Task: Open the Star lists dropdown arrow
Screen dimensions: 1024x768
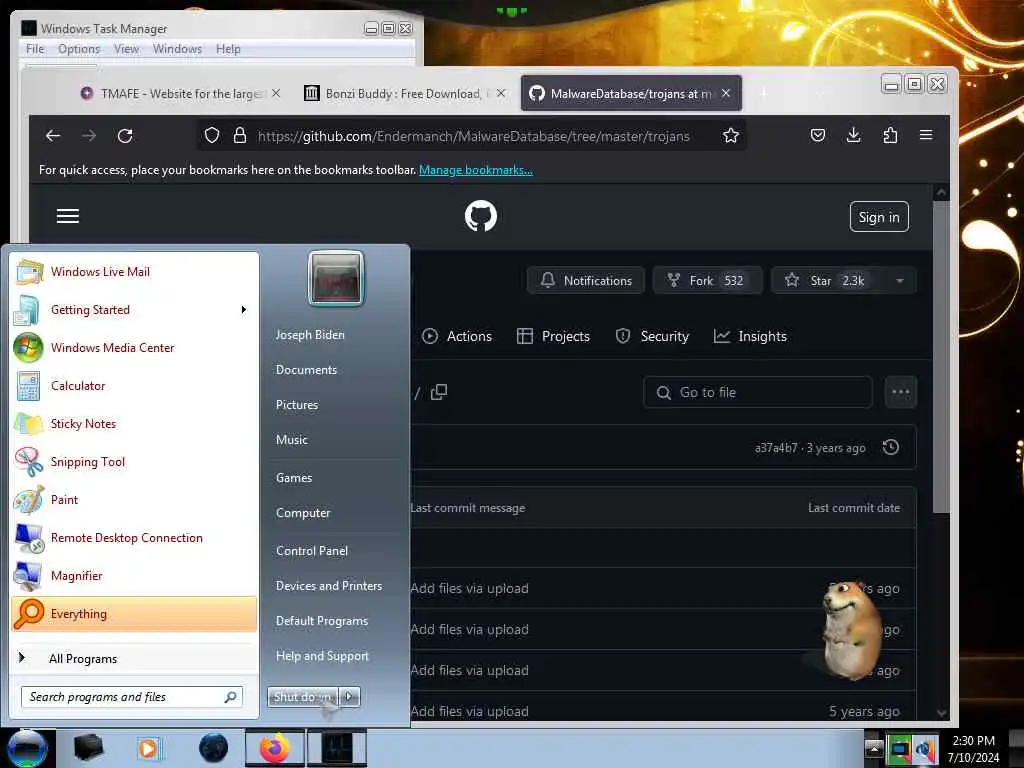Action: tap(901, 281)
